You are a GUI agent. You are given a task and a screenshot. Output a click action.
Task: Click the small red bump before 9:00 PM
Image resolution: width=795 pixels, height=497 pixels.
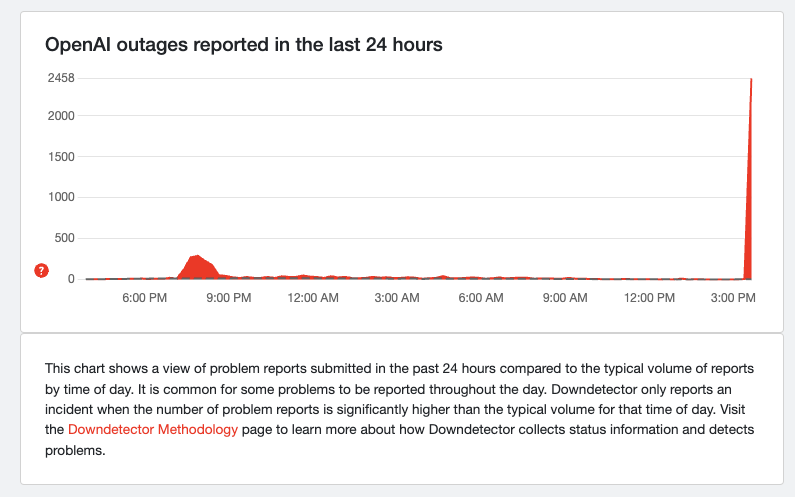197,266
